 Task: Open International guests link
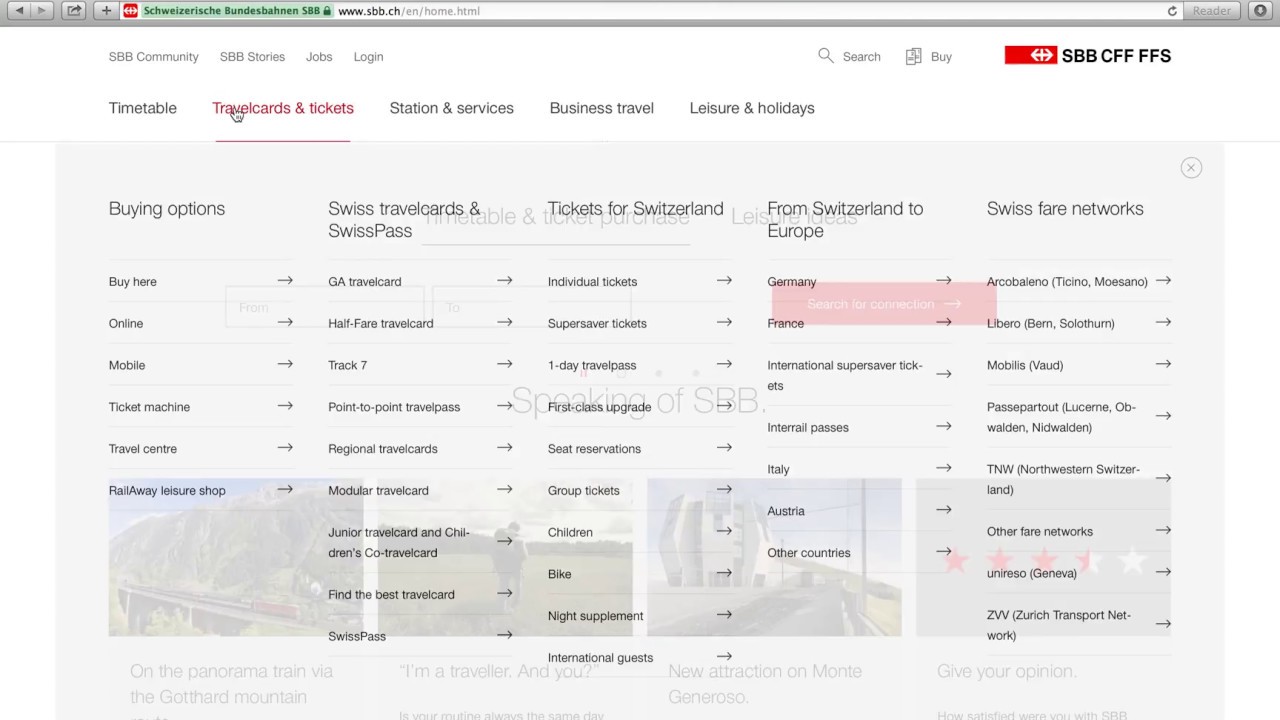click(600, 658)
